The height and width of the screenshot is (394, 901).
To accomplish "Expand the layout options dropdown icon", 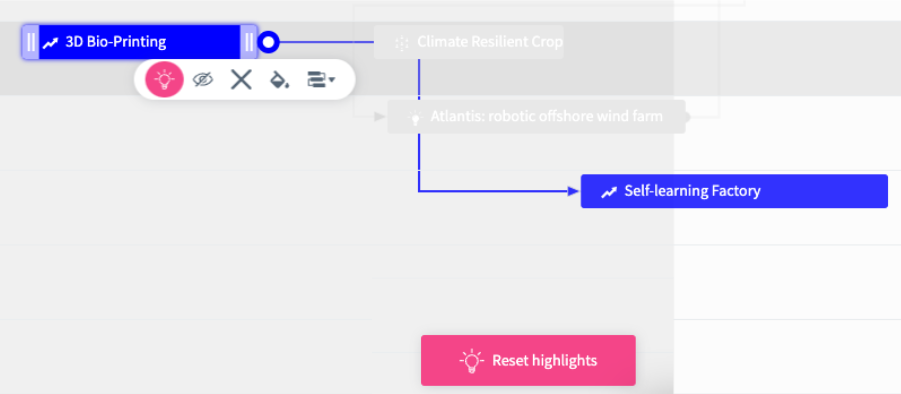I will click(321, 80).
